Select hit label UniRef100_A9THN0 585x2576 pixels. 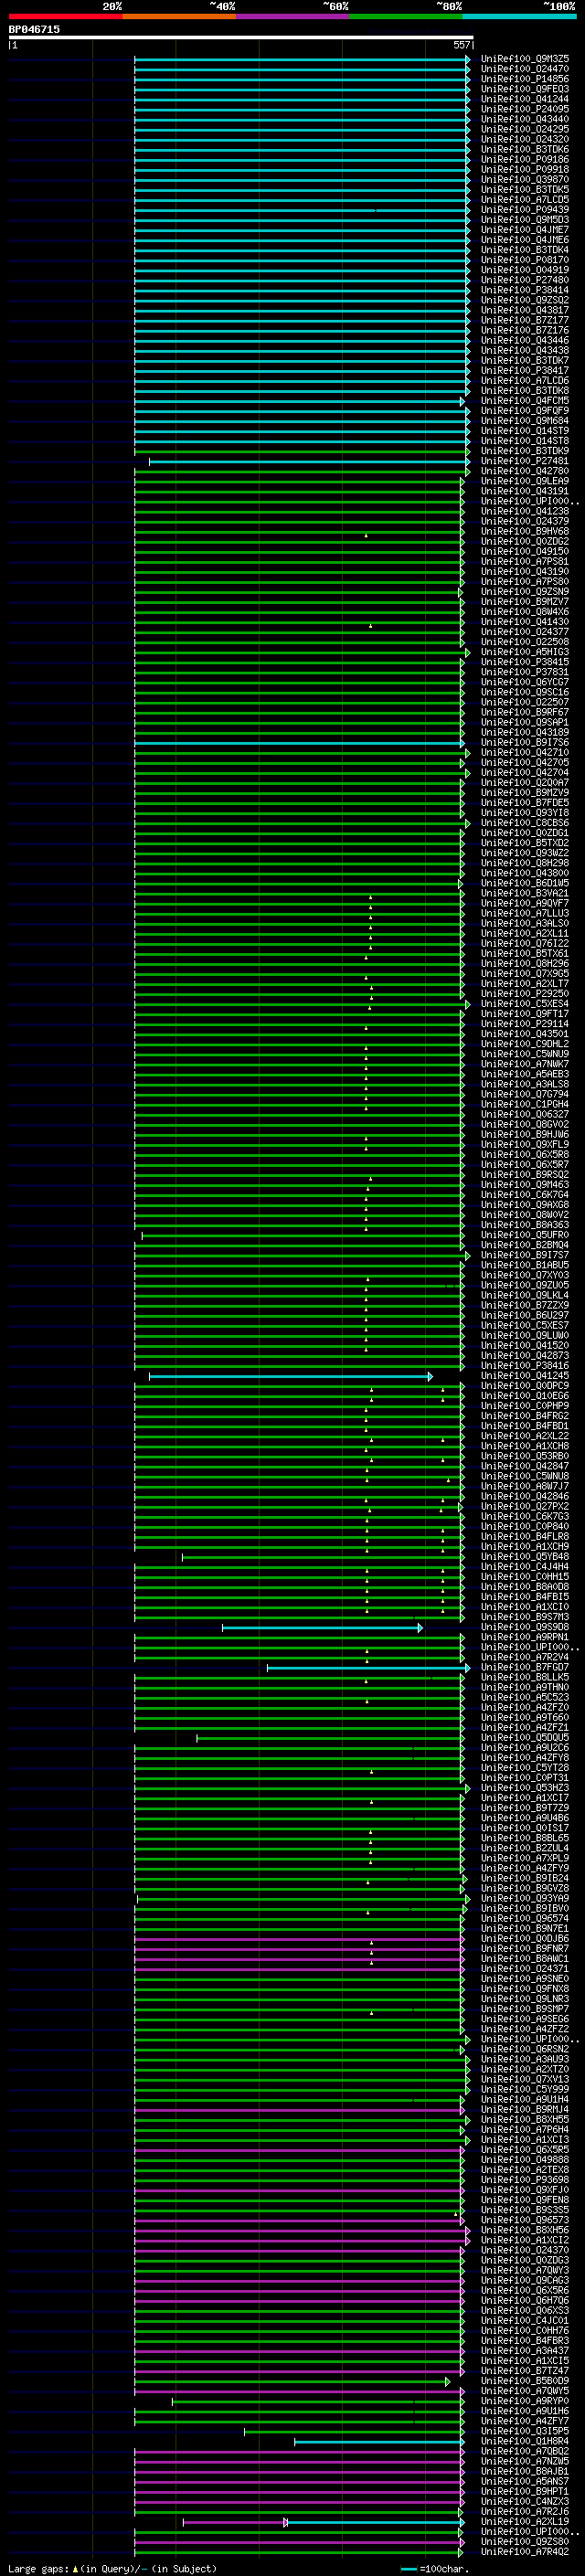525,1687
